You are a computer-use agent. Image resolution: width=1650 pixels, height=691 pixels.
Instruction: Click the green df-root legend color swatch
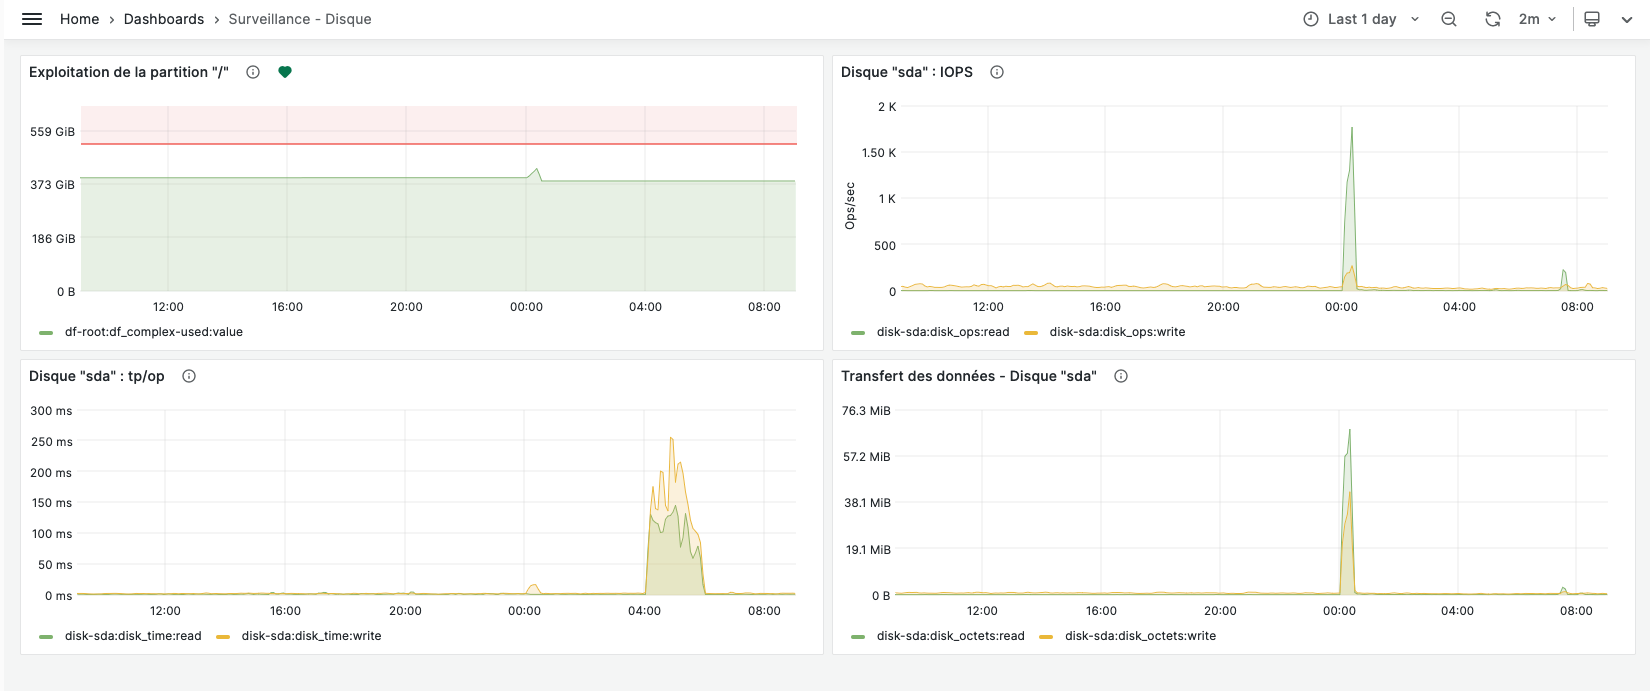click(46, 332)
